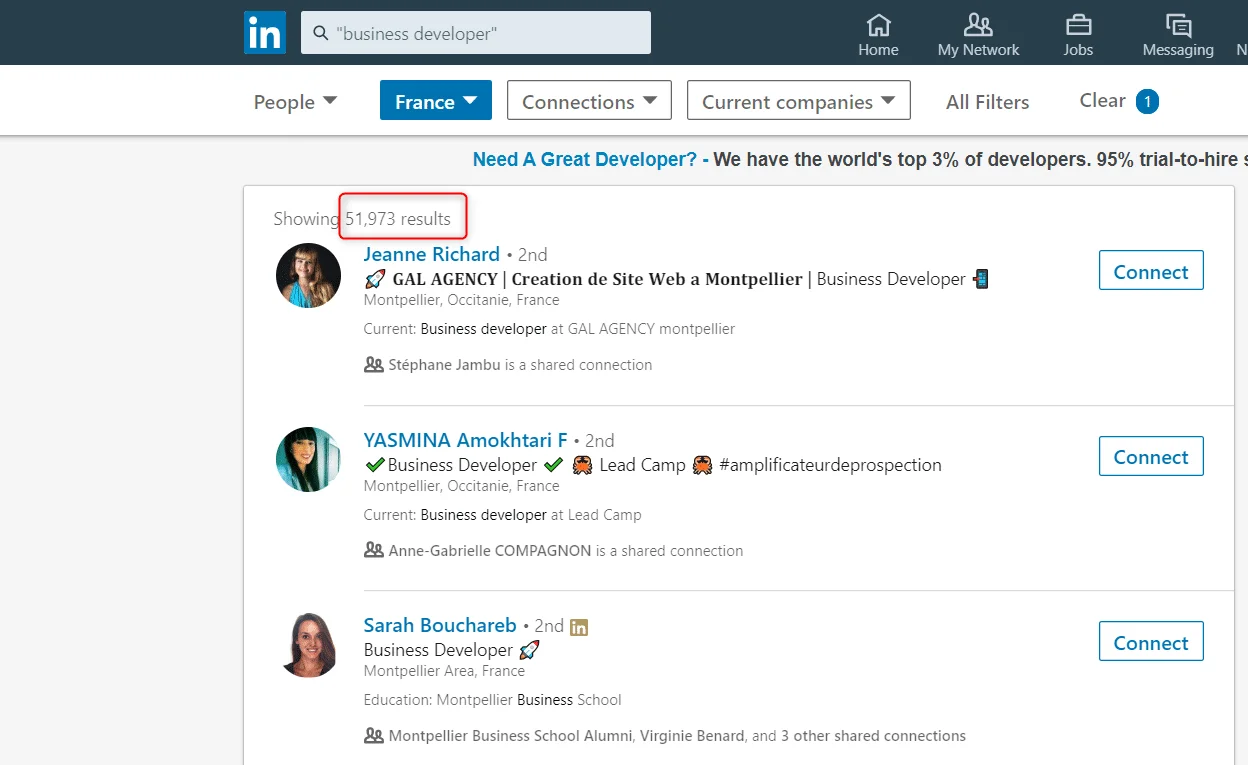Click "Current: Business developer at Lead Camp"
The height and width of the screenshot is (765, 1248).
tap(502, 514)
